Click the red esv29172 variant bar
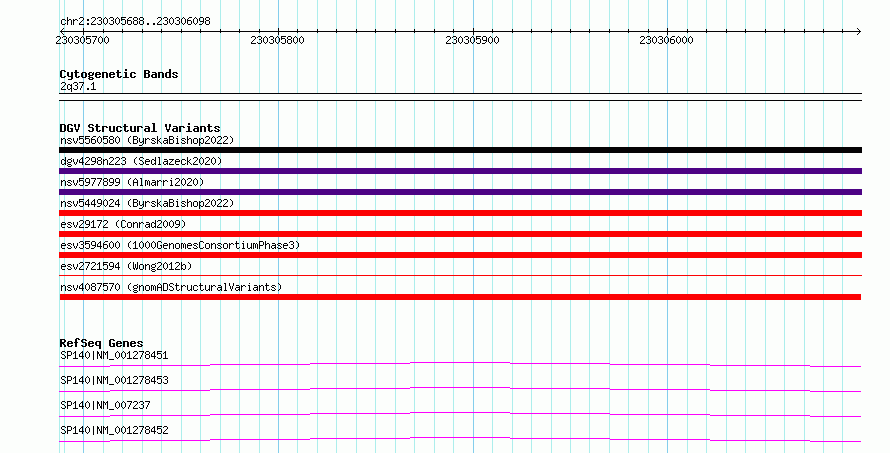 (460, 234)
